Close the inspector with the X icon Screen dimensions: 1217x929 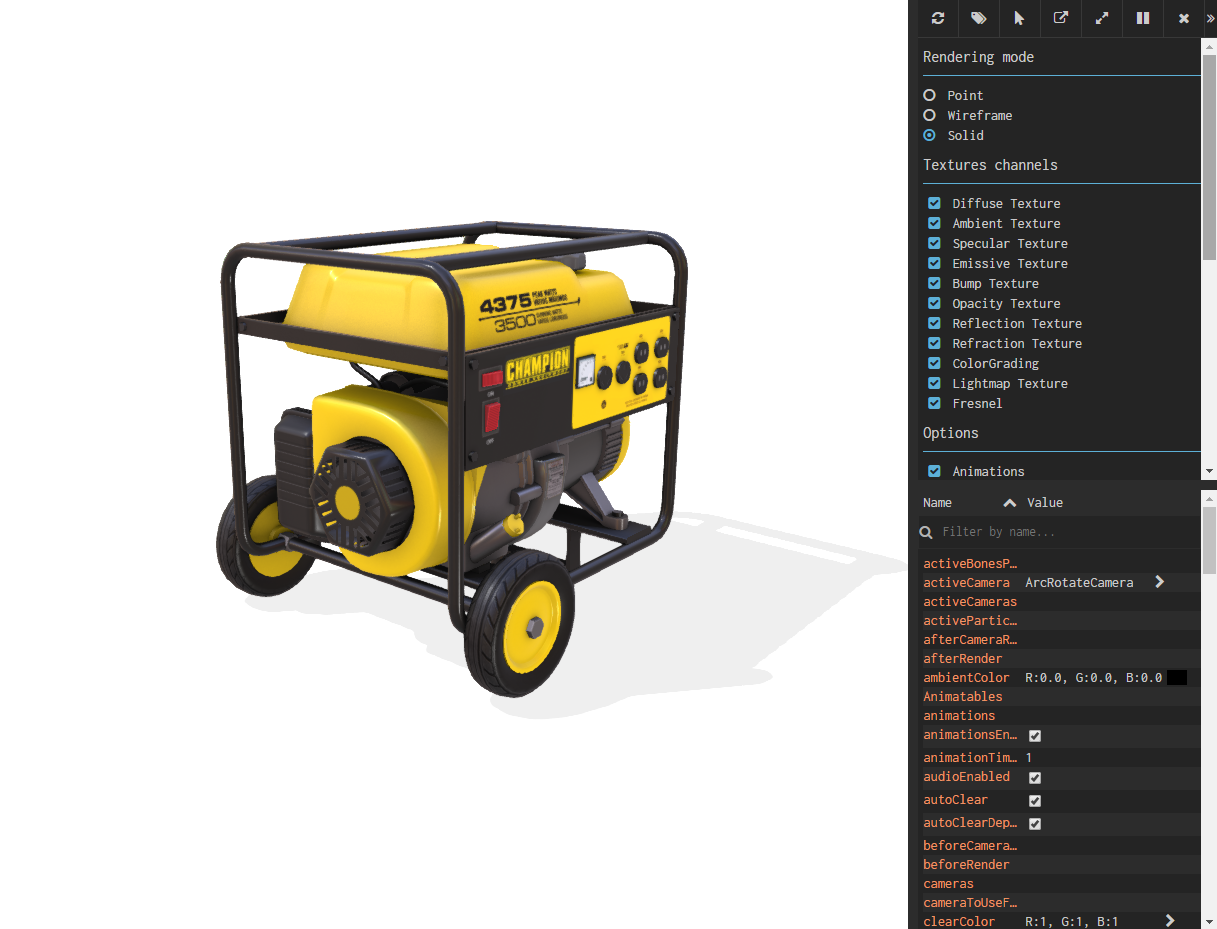(1184, 18)
